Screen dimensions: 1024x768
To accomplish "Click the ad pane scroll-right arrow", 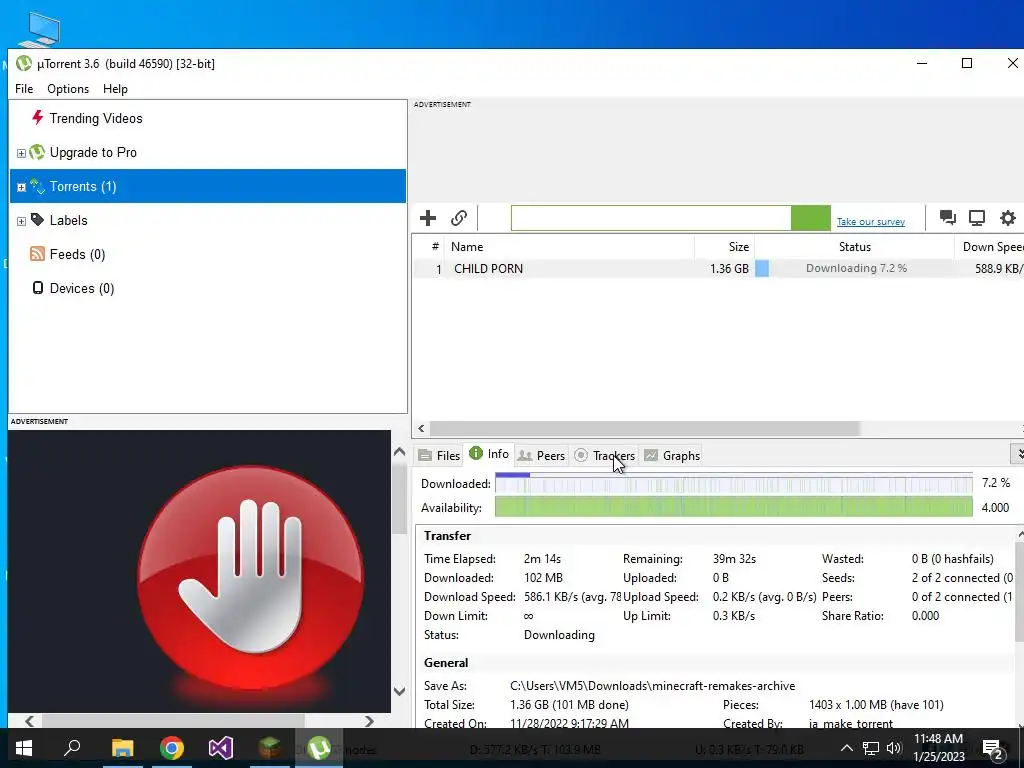I will pos(369,721).
